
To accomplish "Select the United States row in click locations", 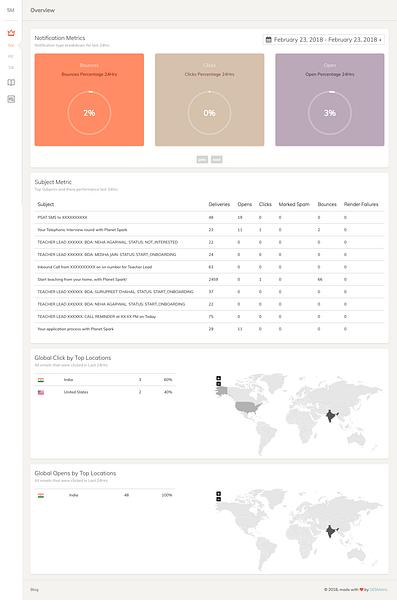I will (x=105, y=392).
